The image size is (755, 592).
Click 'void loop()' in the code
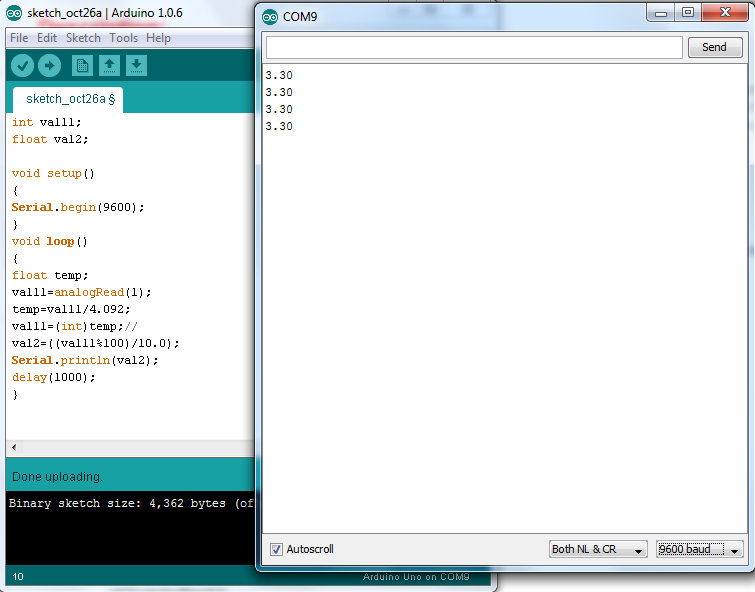coord(50,241)
